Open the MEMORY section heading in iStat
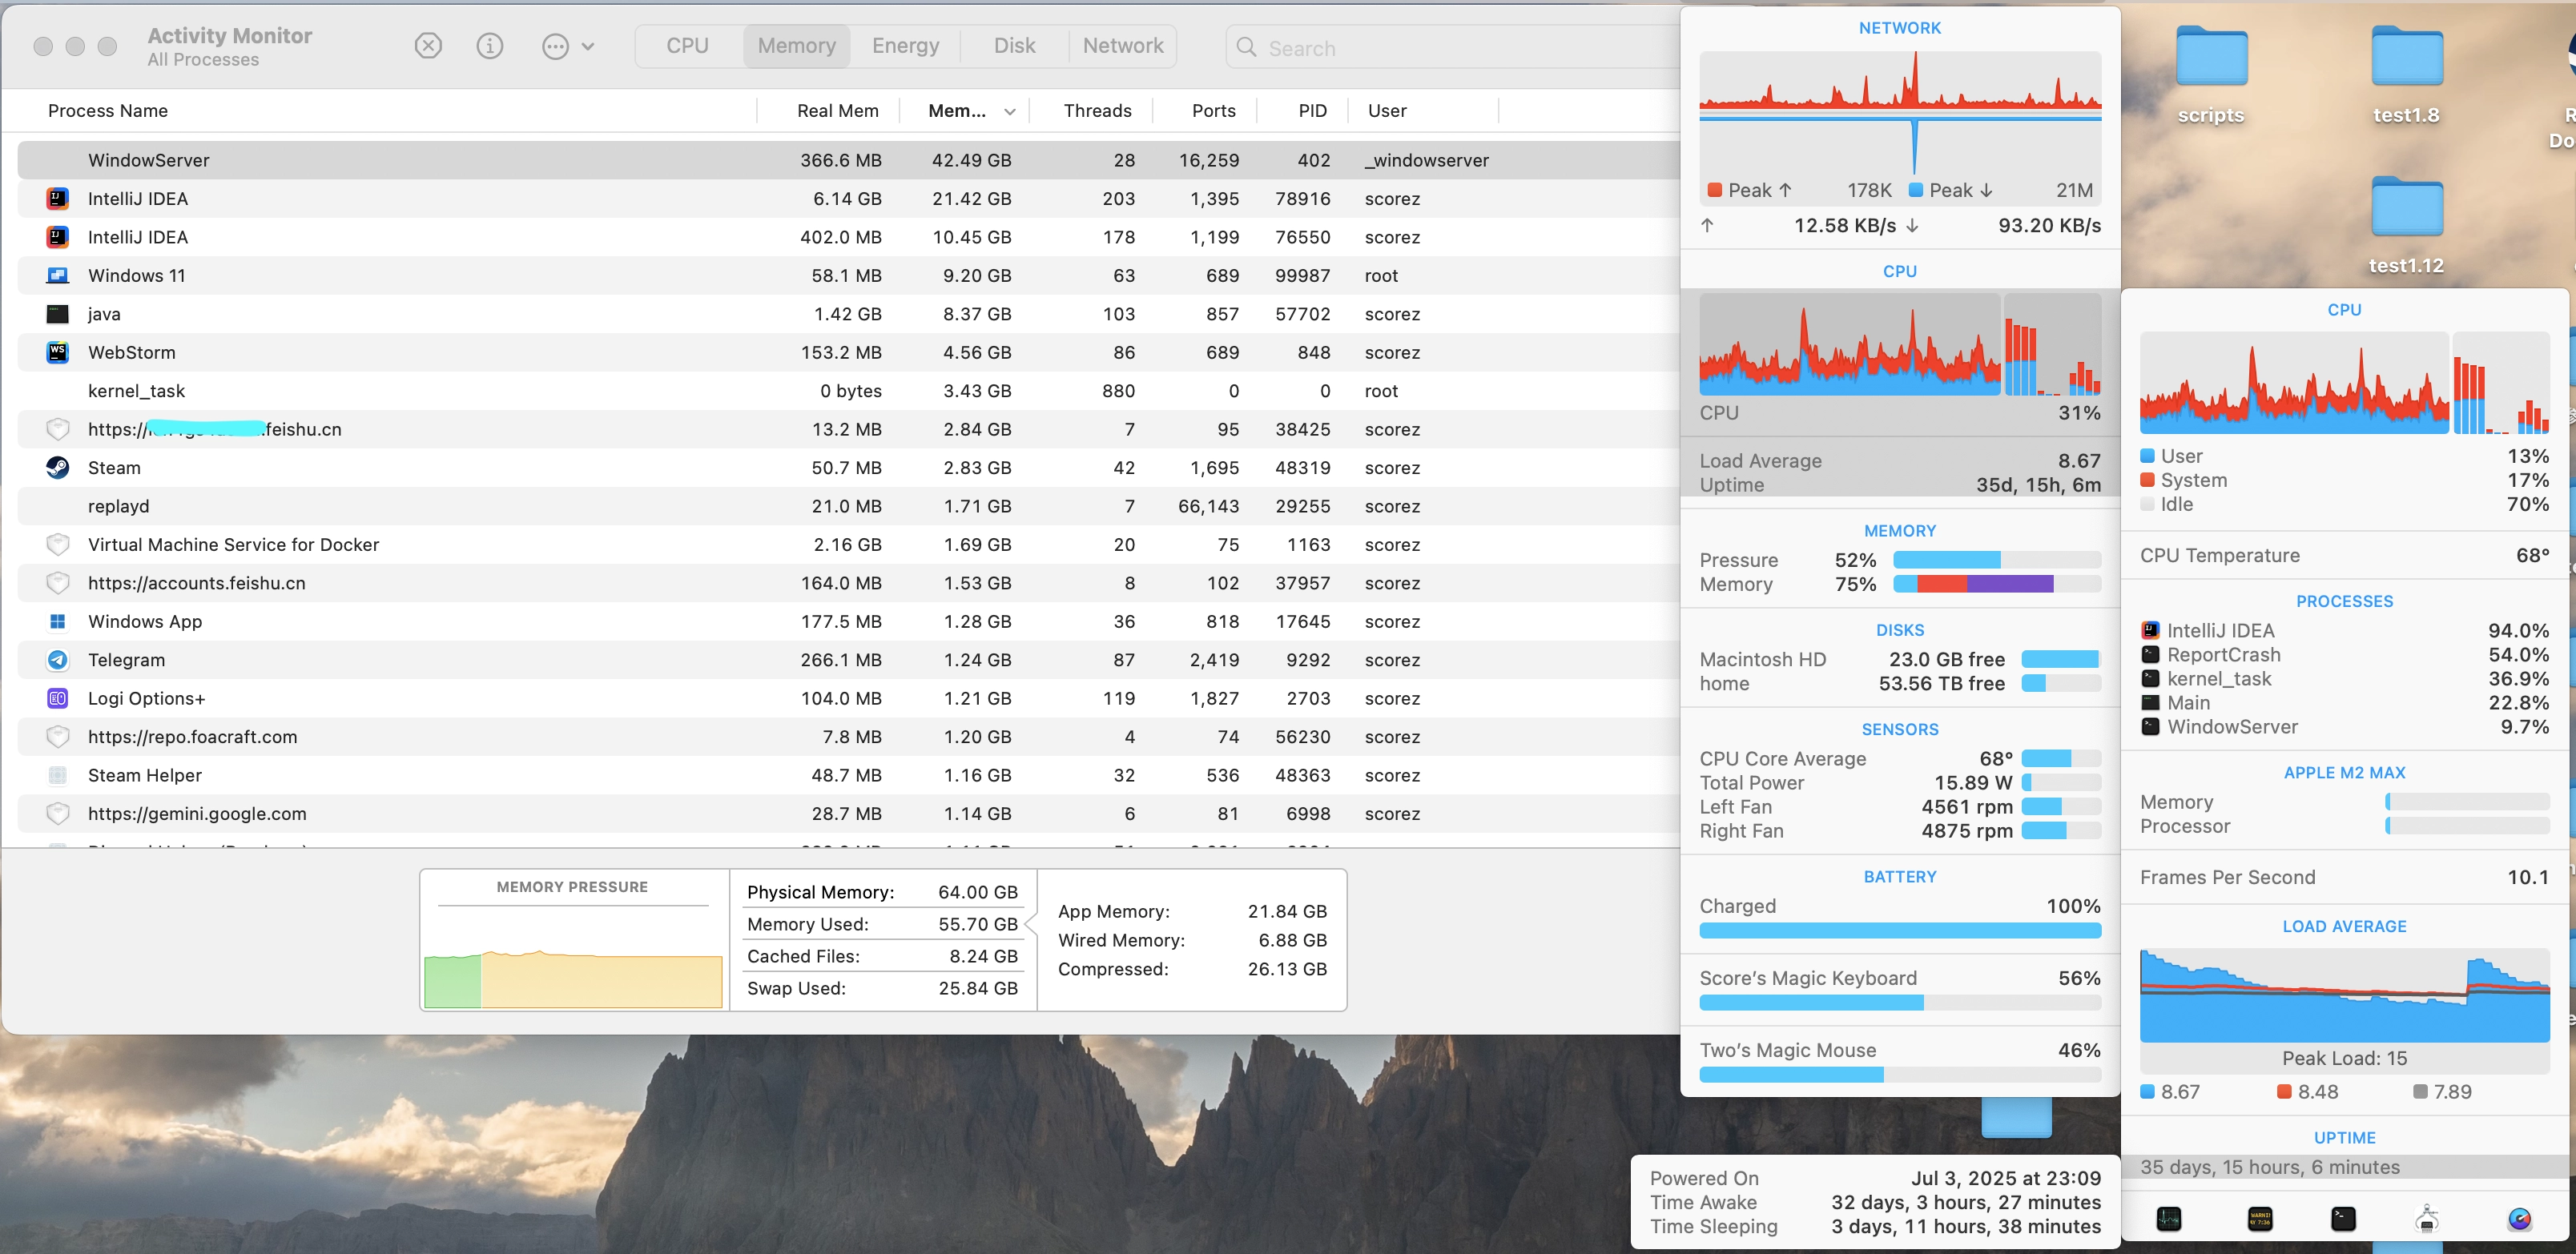This screenshot has height=1254, width=2576. pyautogui.click(x=1899, y=530)
